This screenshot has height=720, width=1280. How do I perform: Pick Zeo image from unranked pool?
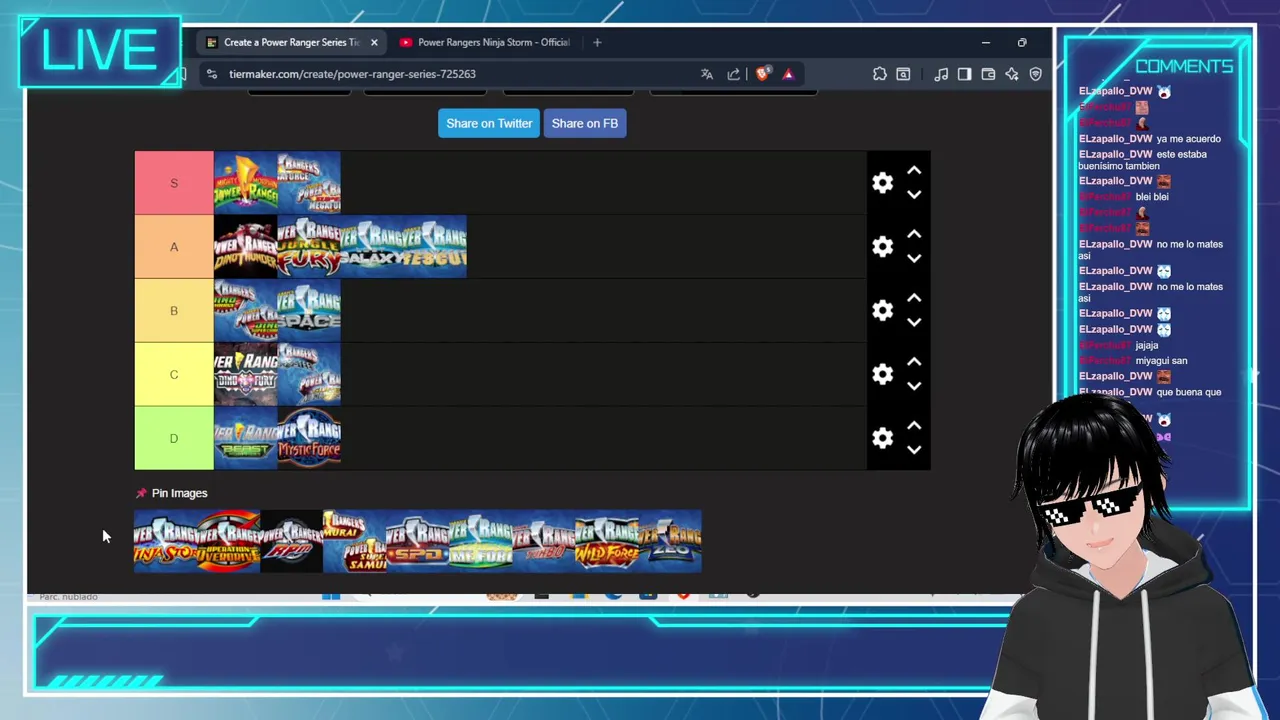(670, 541)
